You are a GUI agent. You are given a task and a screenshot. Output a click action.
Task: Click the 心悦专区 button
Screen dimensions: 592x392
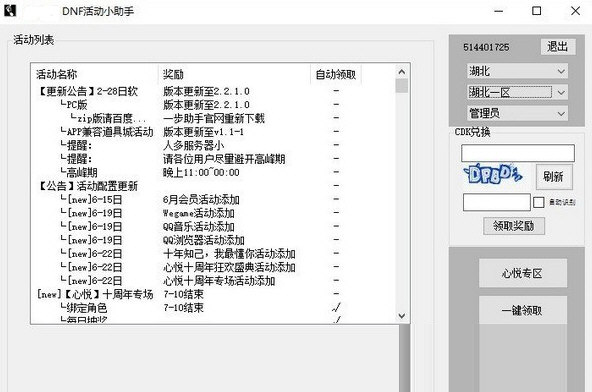pyautogui.click(x=523, y=273)
